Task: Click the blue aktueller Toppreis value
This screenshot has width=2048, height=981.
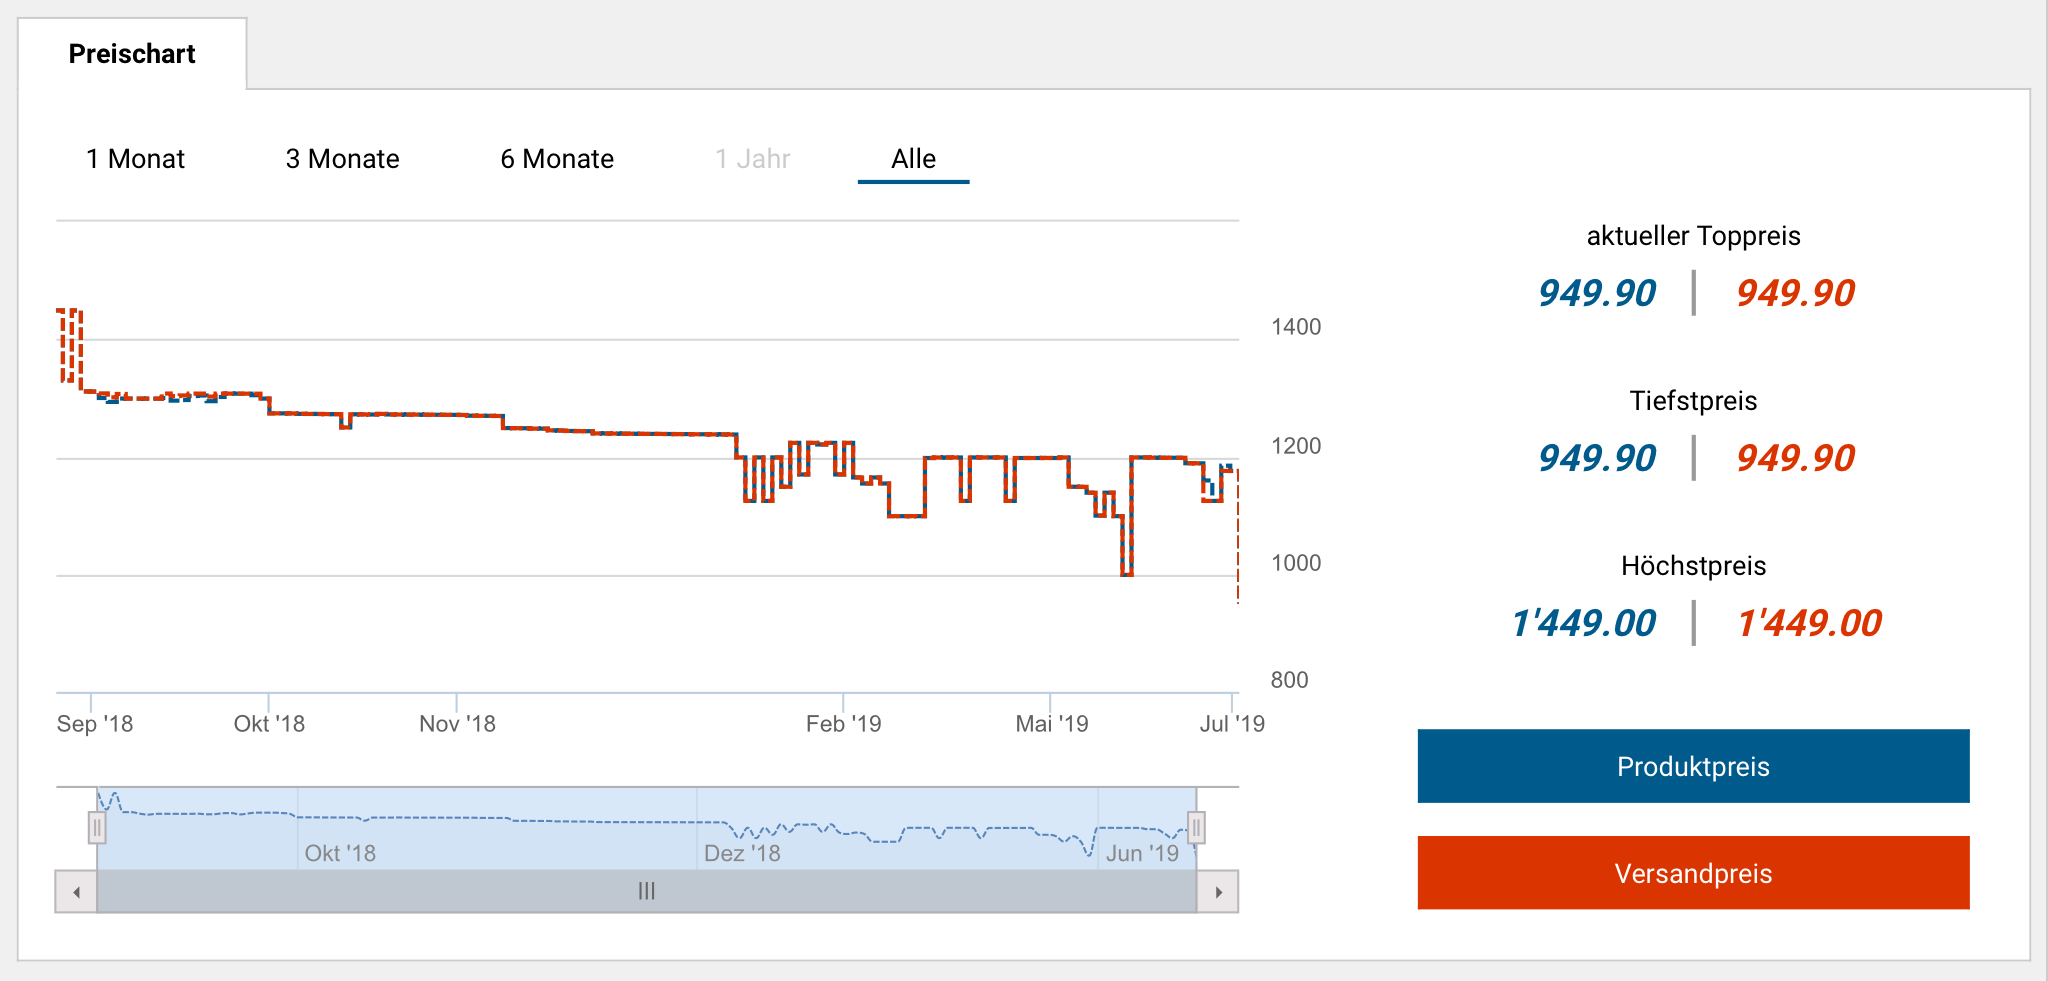Action: click(x=1597, y=293)
